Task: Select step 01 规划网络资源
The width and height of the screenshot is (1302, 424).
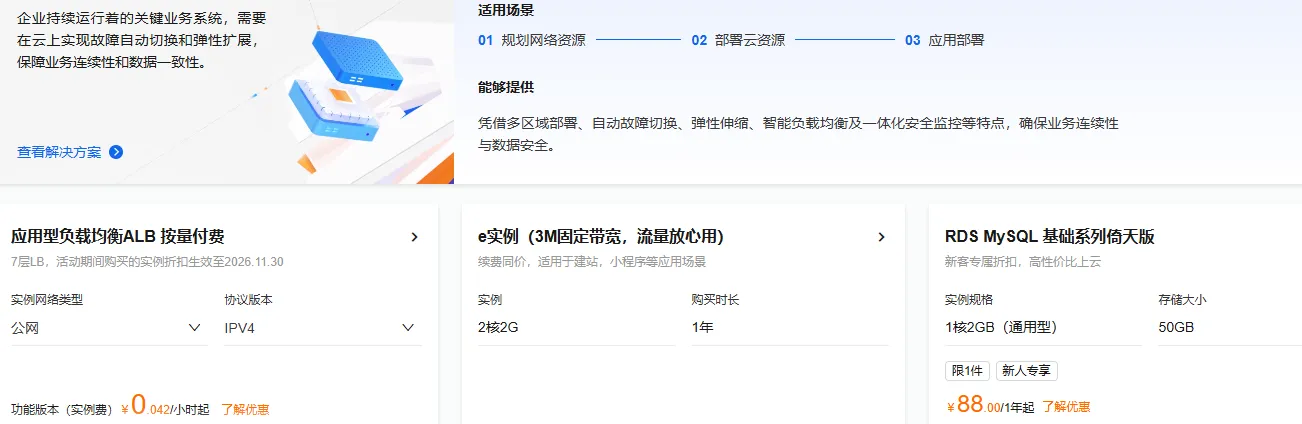Action: [x=532, y=40]
